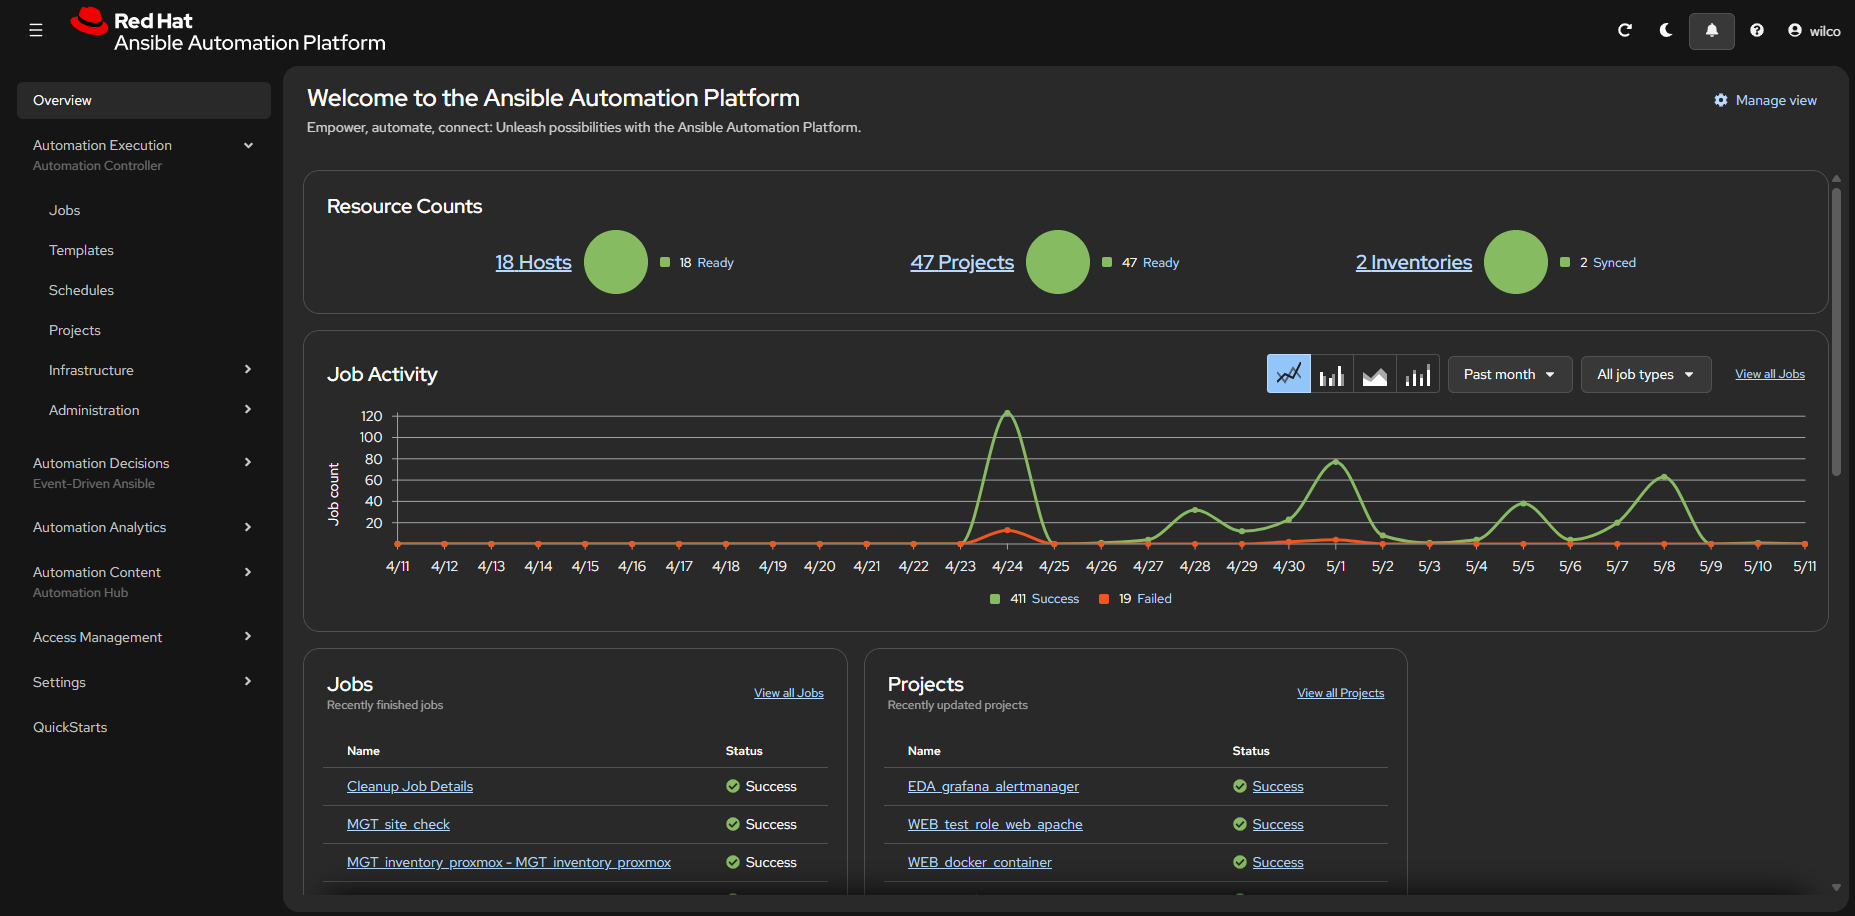This screenshot has height=916, width=1855.
Task: Click the 18 Ready hosts legend
Action: click(698, 262)
